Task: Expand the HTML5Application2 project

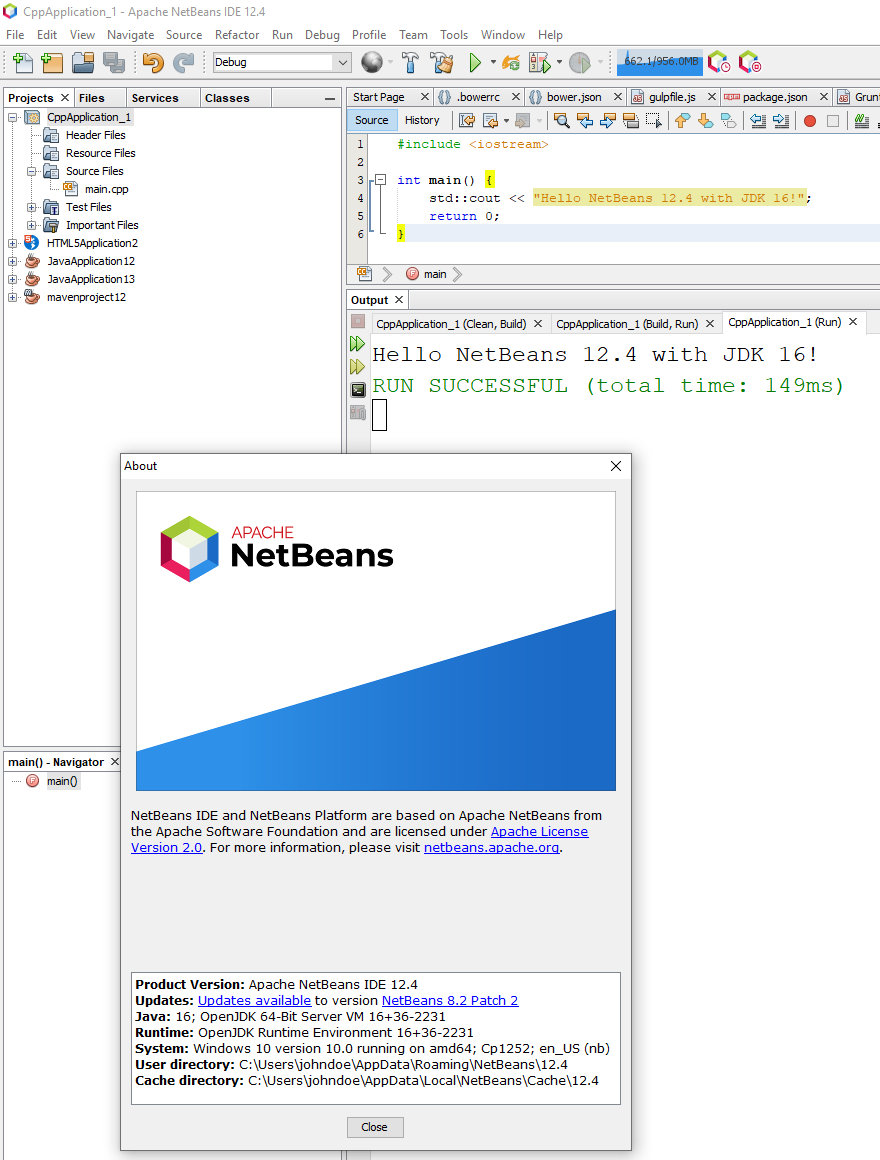Action: [13, 243]
